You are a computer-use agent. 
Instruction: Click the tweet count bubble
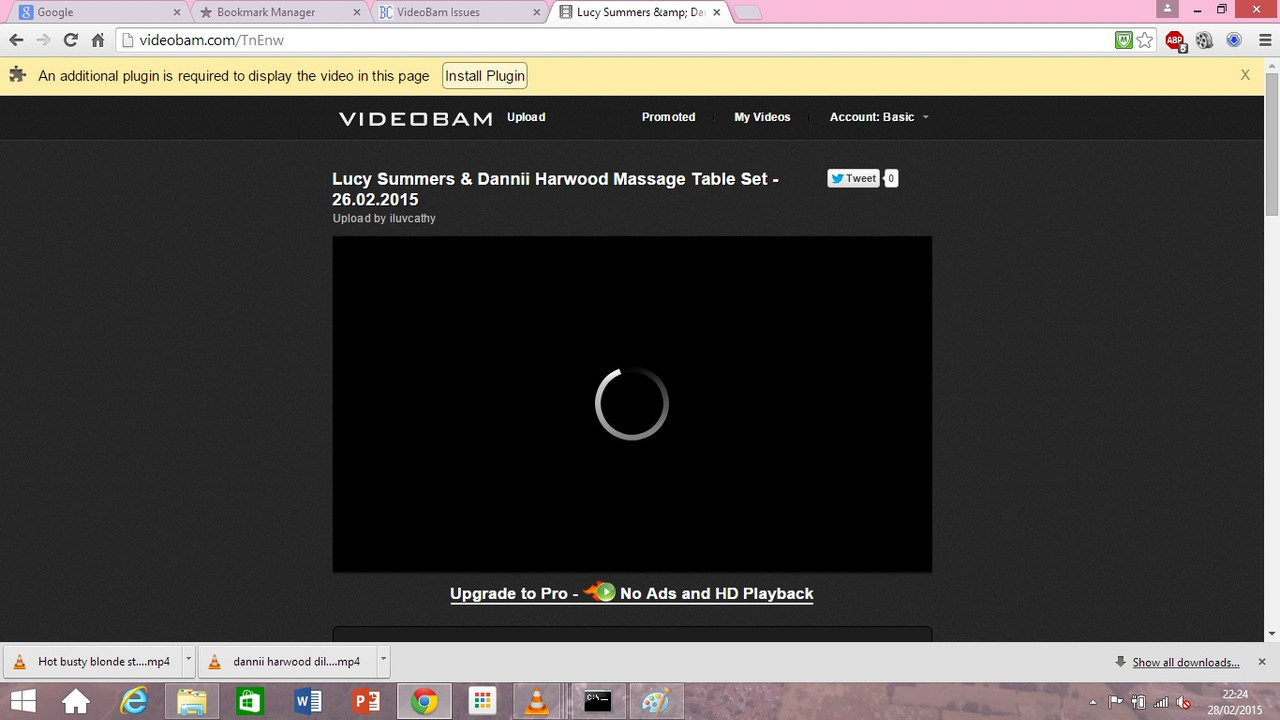(x=891, y=178)
